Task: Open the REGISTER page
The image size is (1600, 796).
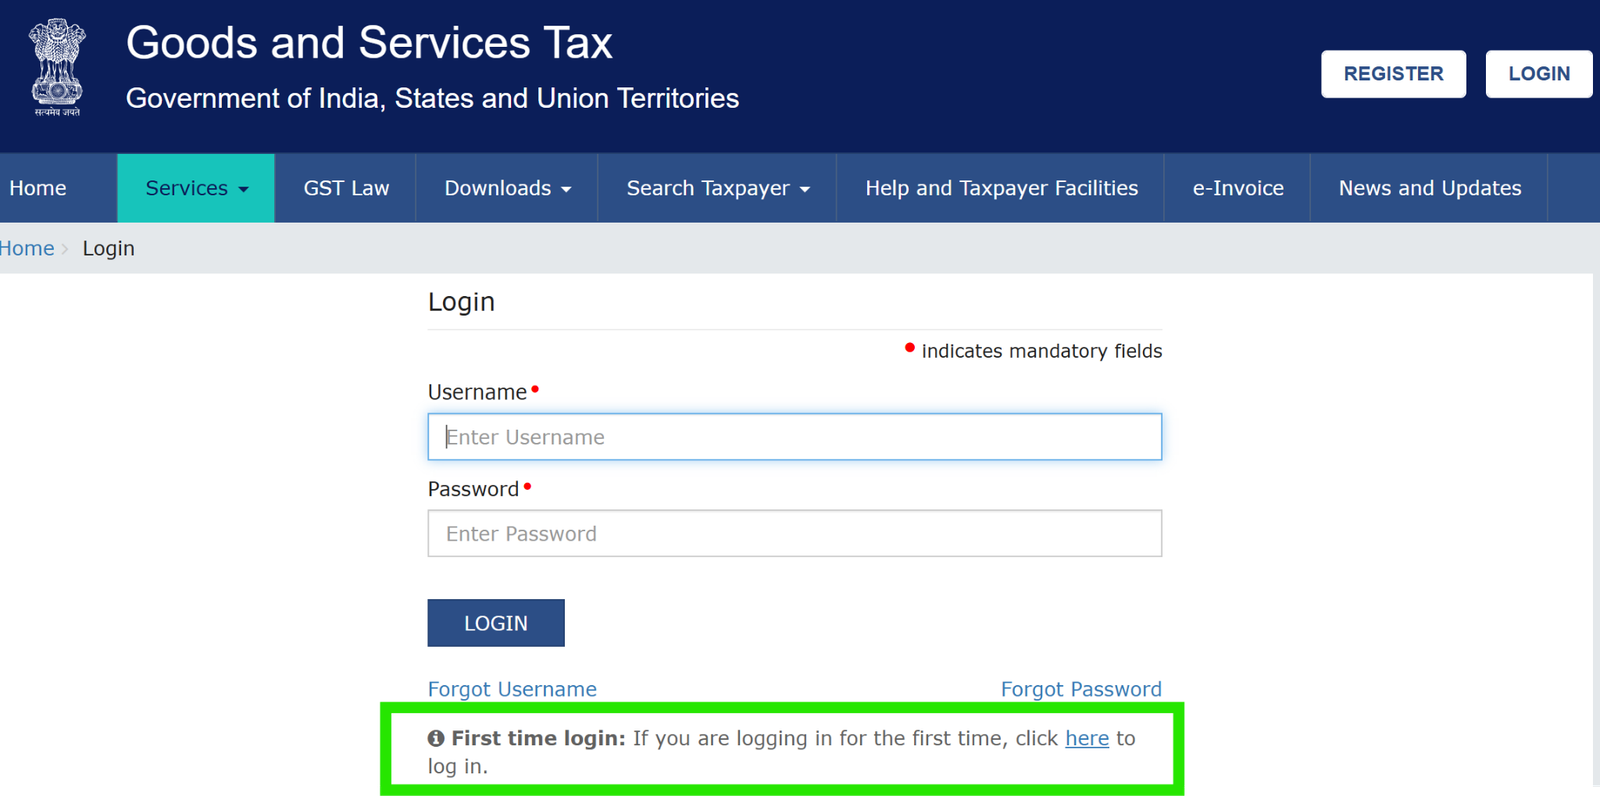Action: click(1393, 74)
